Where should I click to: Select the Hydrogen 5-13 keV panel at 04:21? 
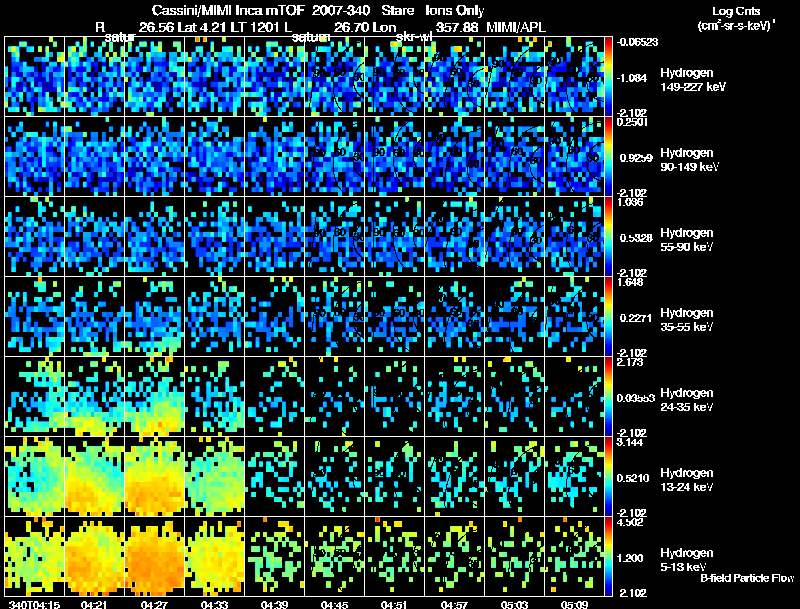click(x=95, y=556)
